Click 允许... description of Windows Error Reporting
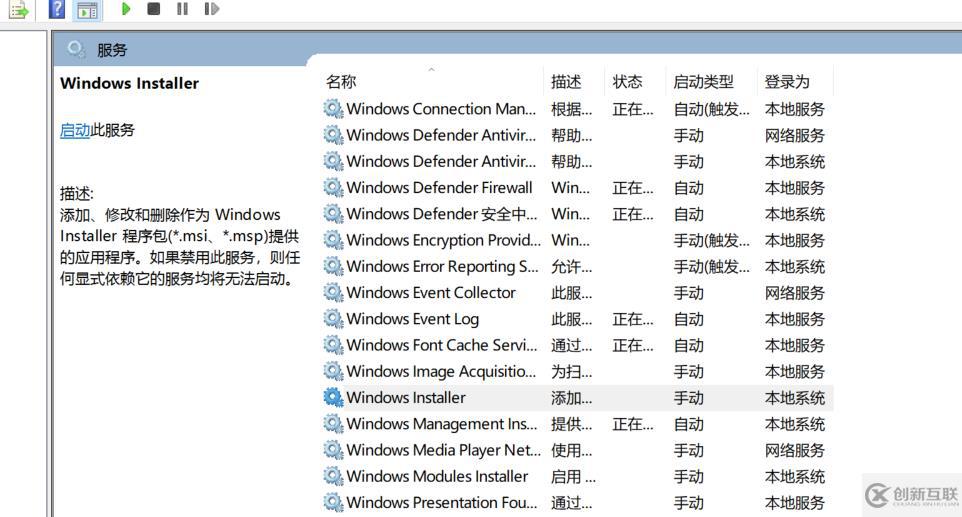Image resolution: width=962 pixels, height=517 pixels. [571, 267]
